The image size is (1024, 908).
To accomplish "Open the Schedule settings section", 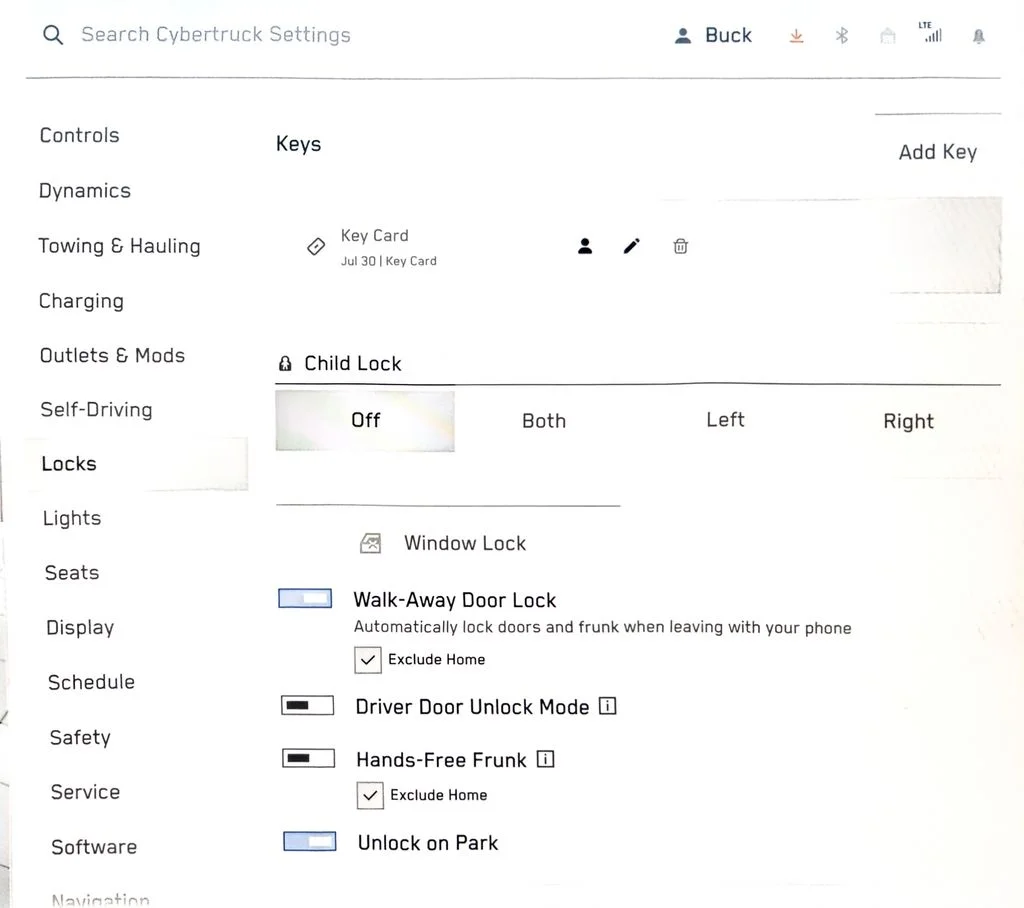I will pyautogui.click(x=91, y=682).
